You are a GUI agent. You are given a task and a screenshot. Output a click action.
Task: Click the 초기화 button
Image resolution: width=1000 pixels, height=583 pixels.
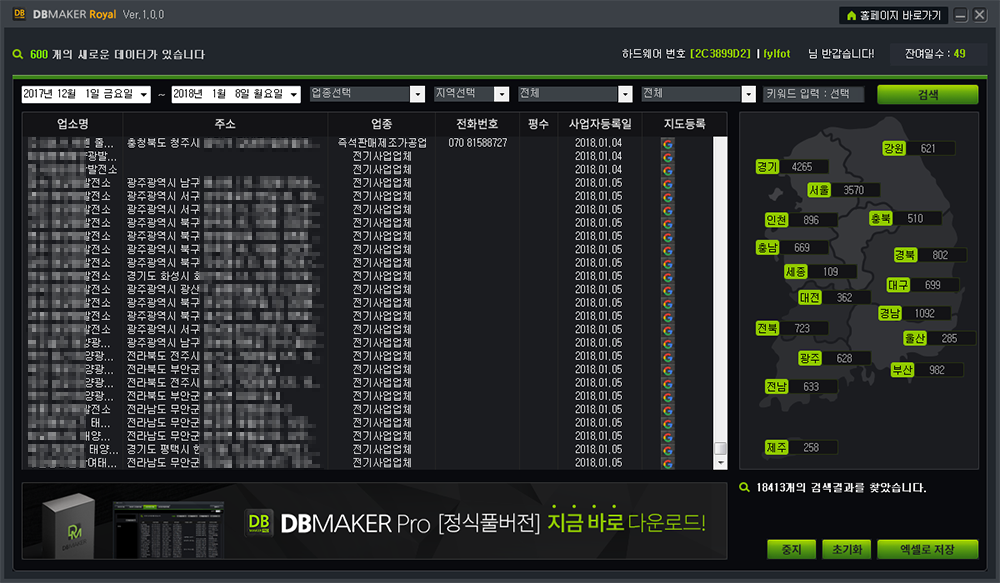pyautogui.click(x=847, y=549)
